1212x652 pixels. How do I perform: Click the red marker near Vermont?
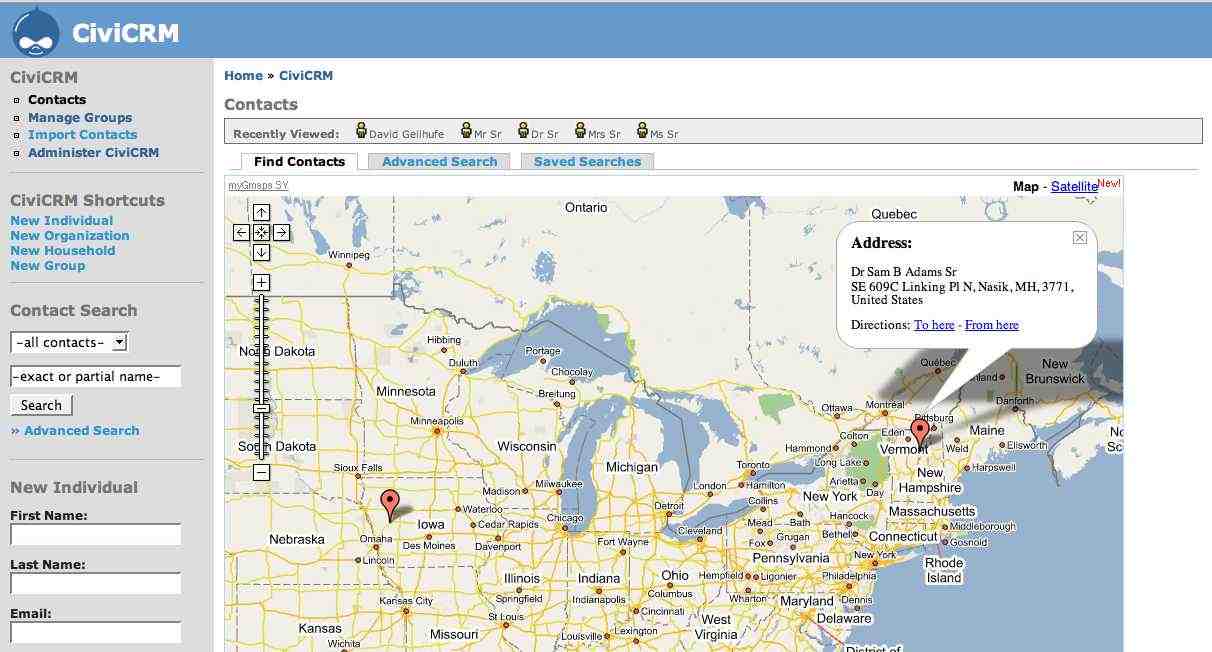(920, 434)
